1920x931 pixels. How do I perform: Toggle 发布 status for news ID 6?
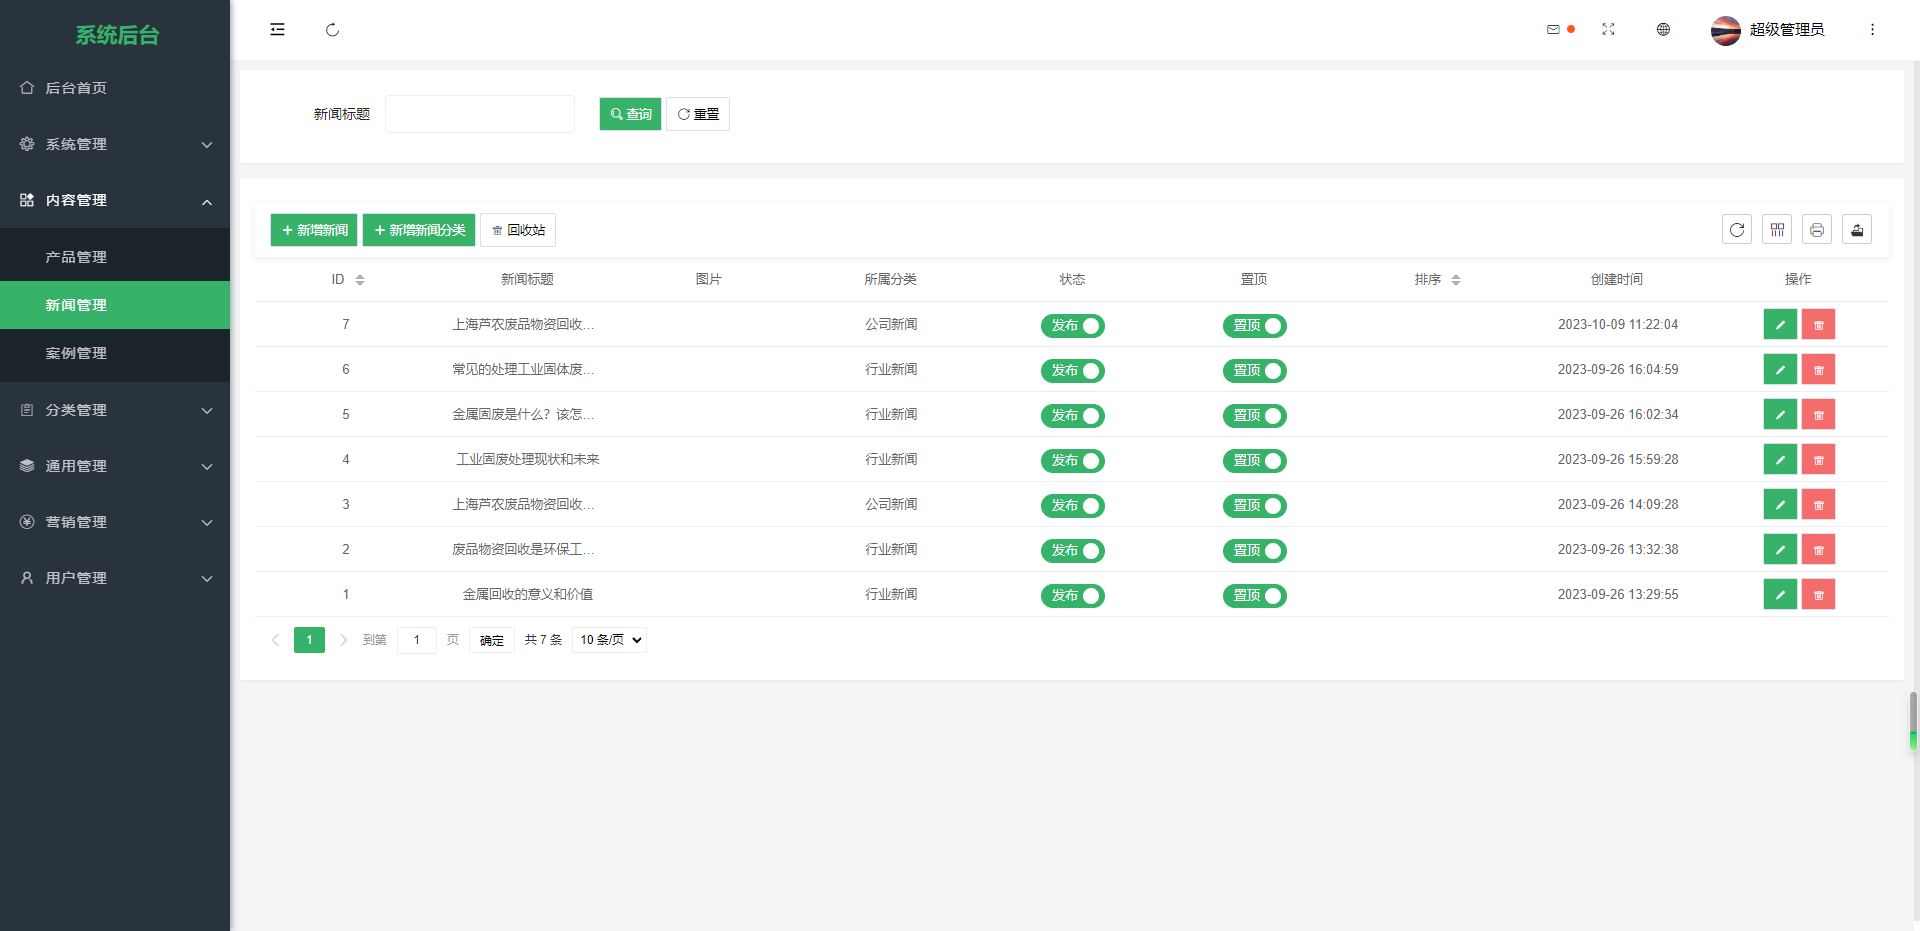pyautogui.click(x=1072, y=371)
